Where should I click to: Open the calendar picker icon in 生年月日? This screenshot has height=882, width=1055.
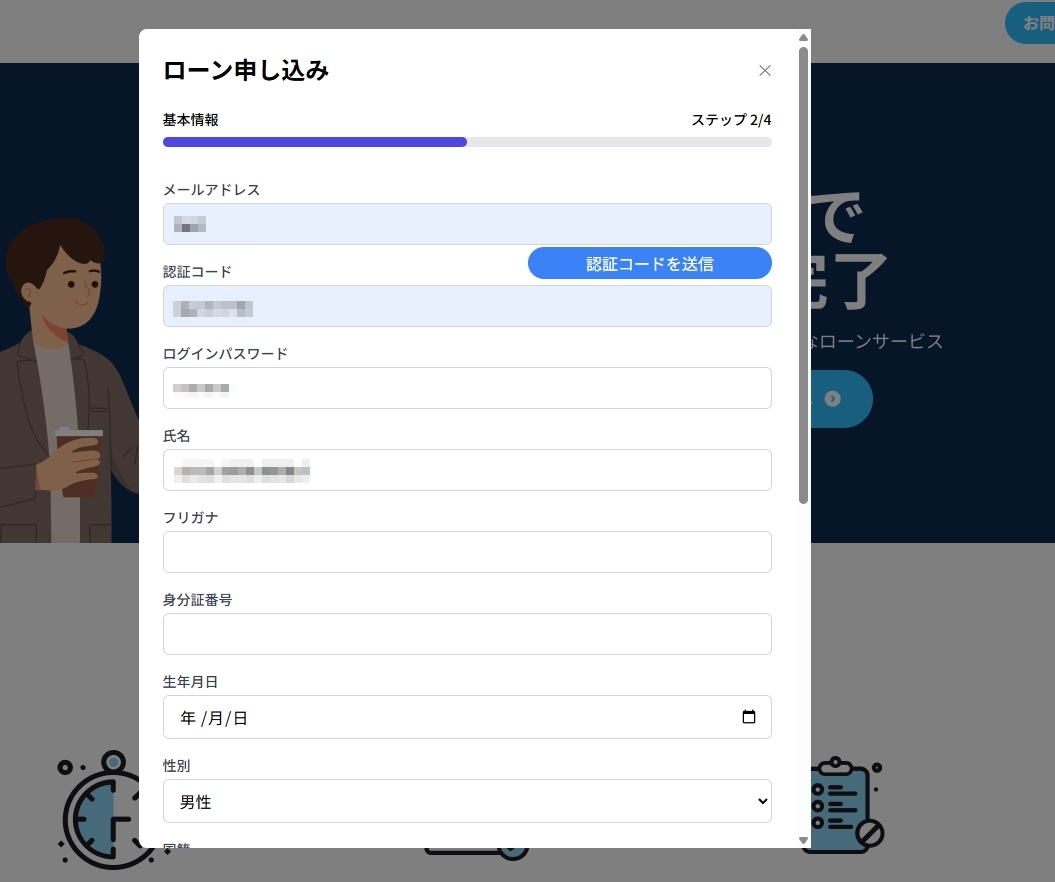(x=749, y=717)
